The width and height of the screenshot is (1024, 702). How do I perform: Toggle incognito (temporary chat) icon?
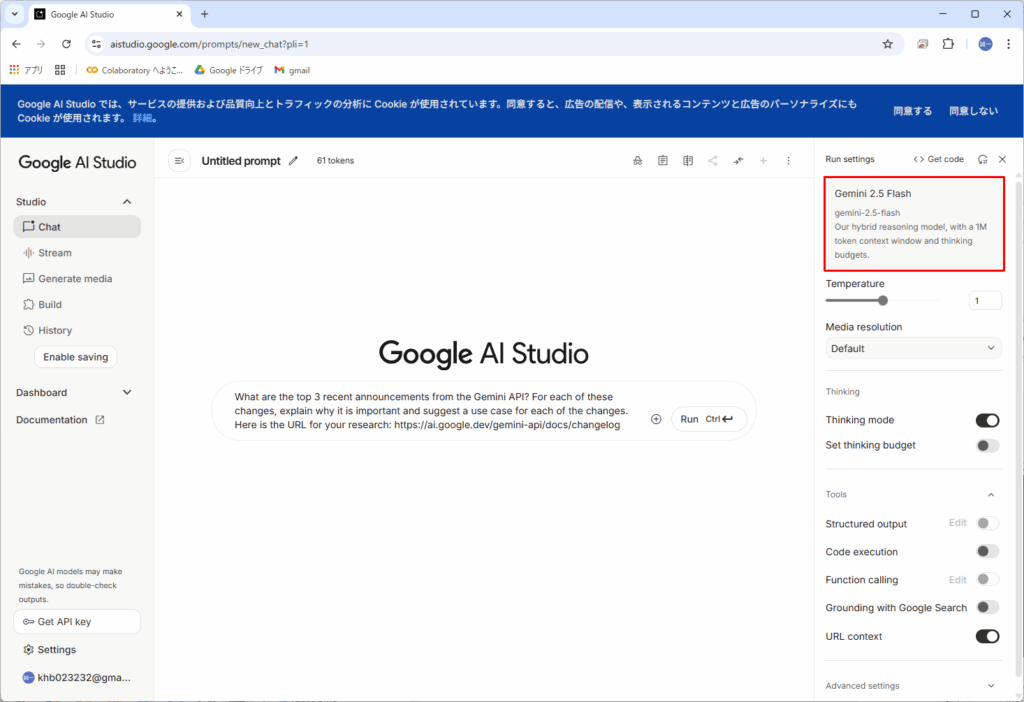pyautogui.click(x=637, y=161)
